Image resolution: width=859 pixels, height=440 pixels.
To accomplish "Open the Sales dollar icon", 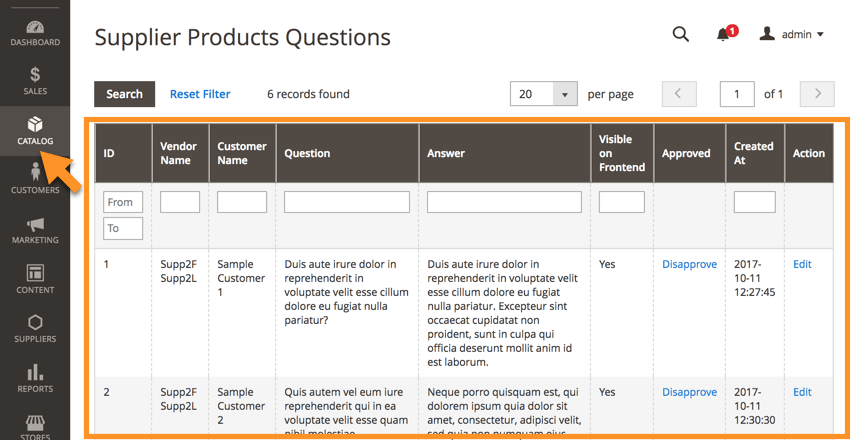I will click(x=35, y=75).
